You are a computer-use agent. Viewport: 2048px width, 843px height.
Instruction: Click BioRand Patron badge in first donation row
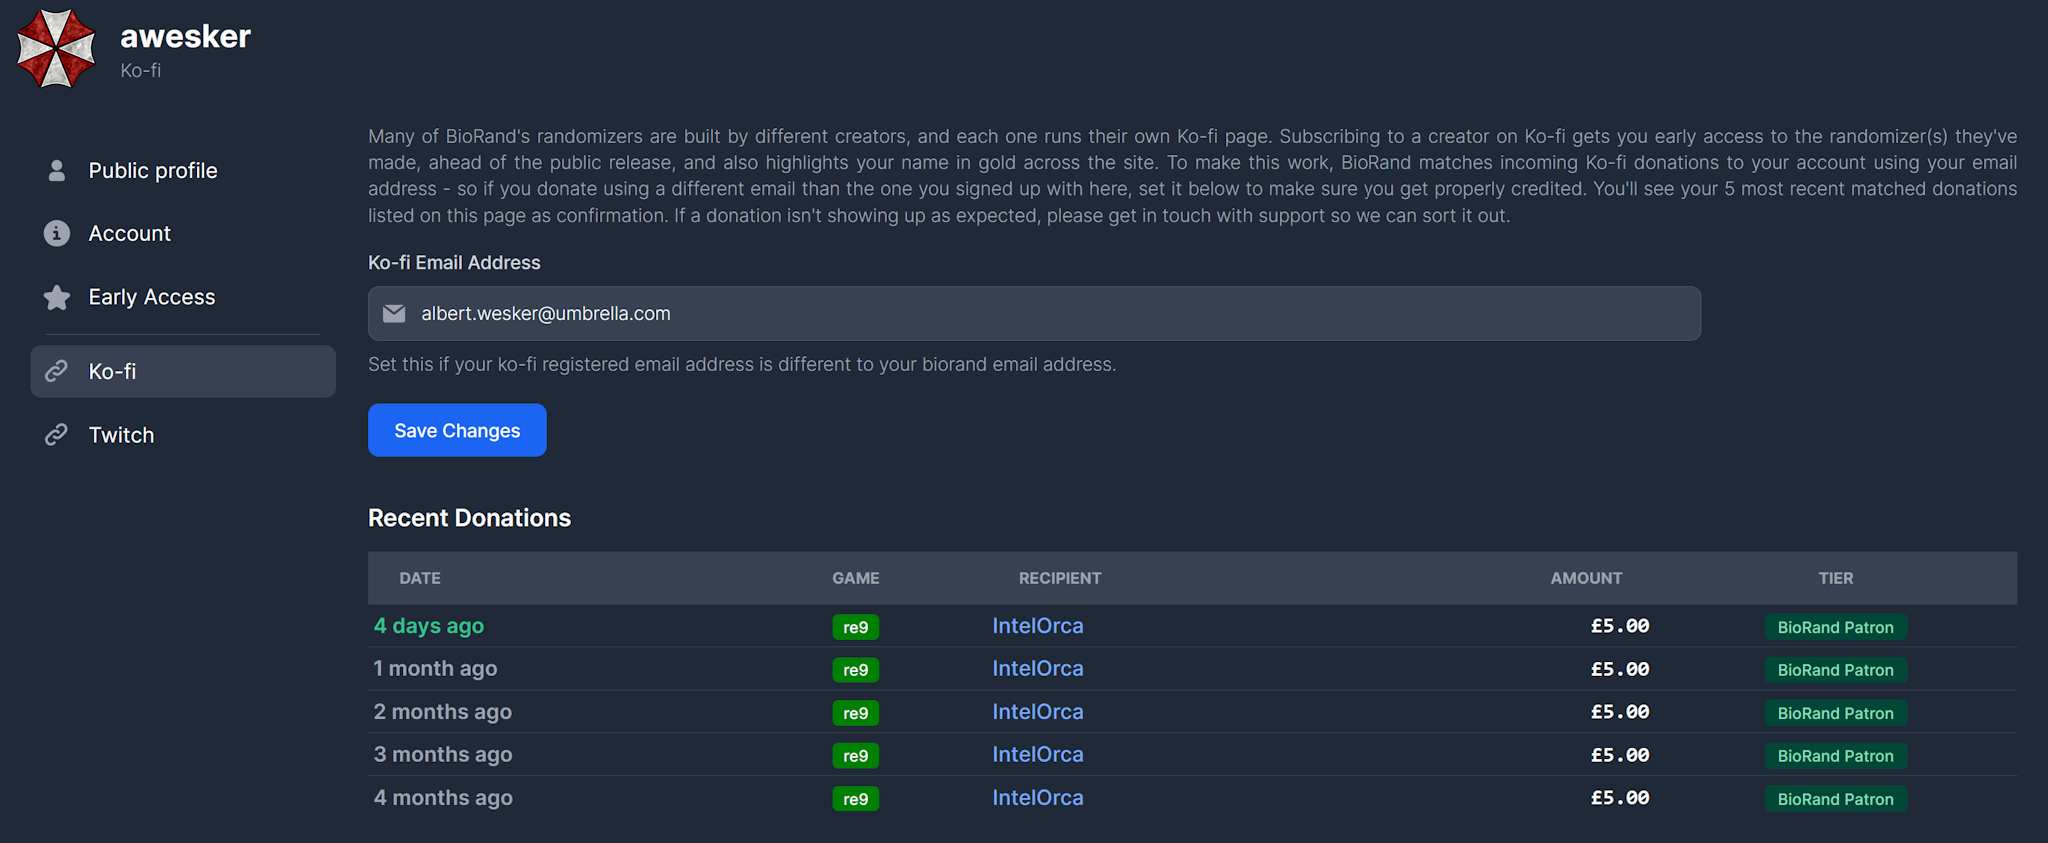point(1835,627)
